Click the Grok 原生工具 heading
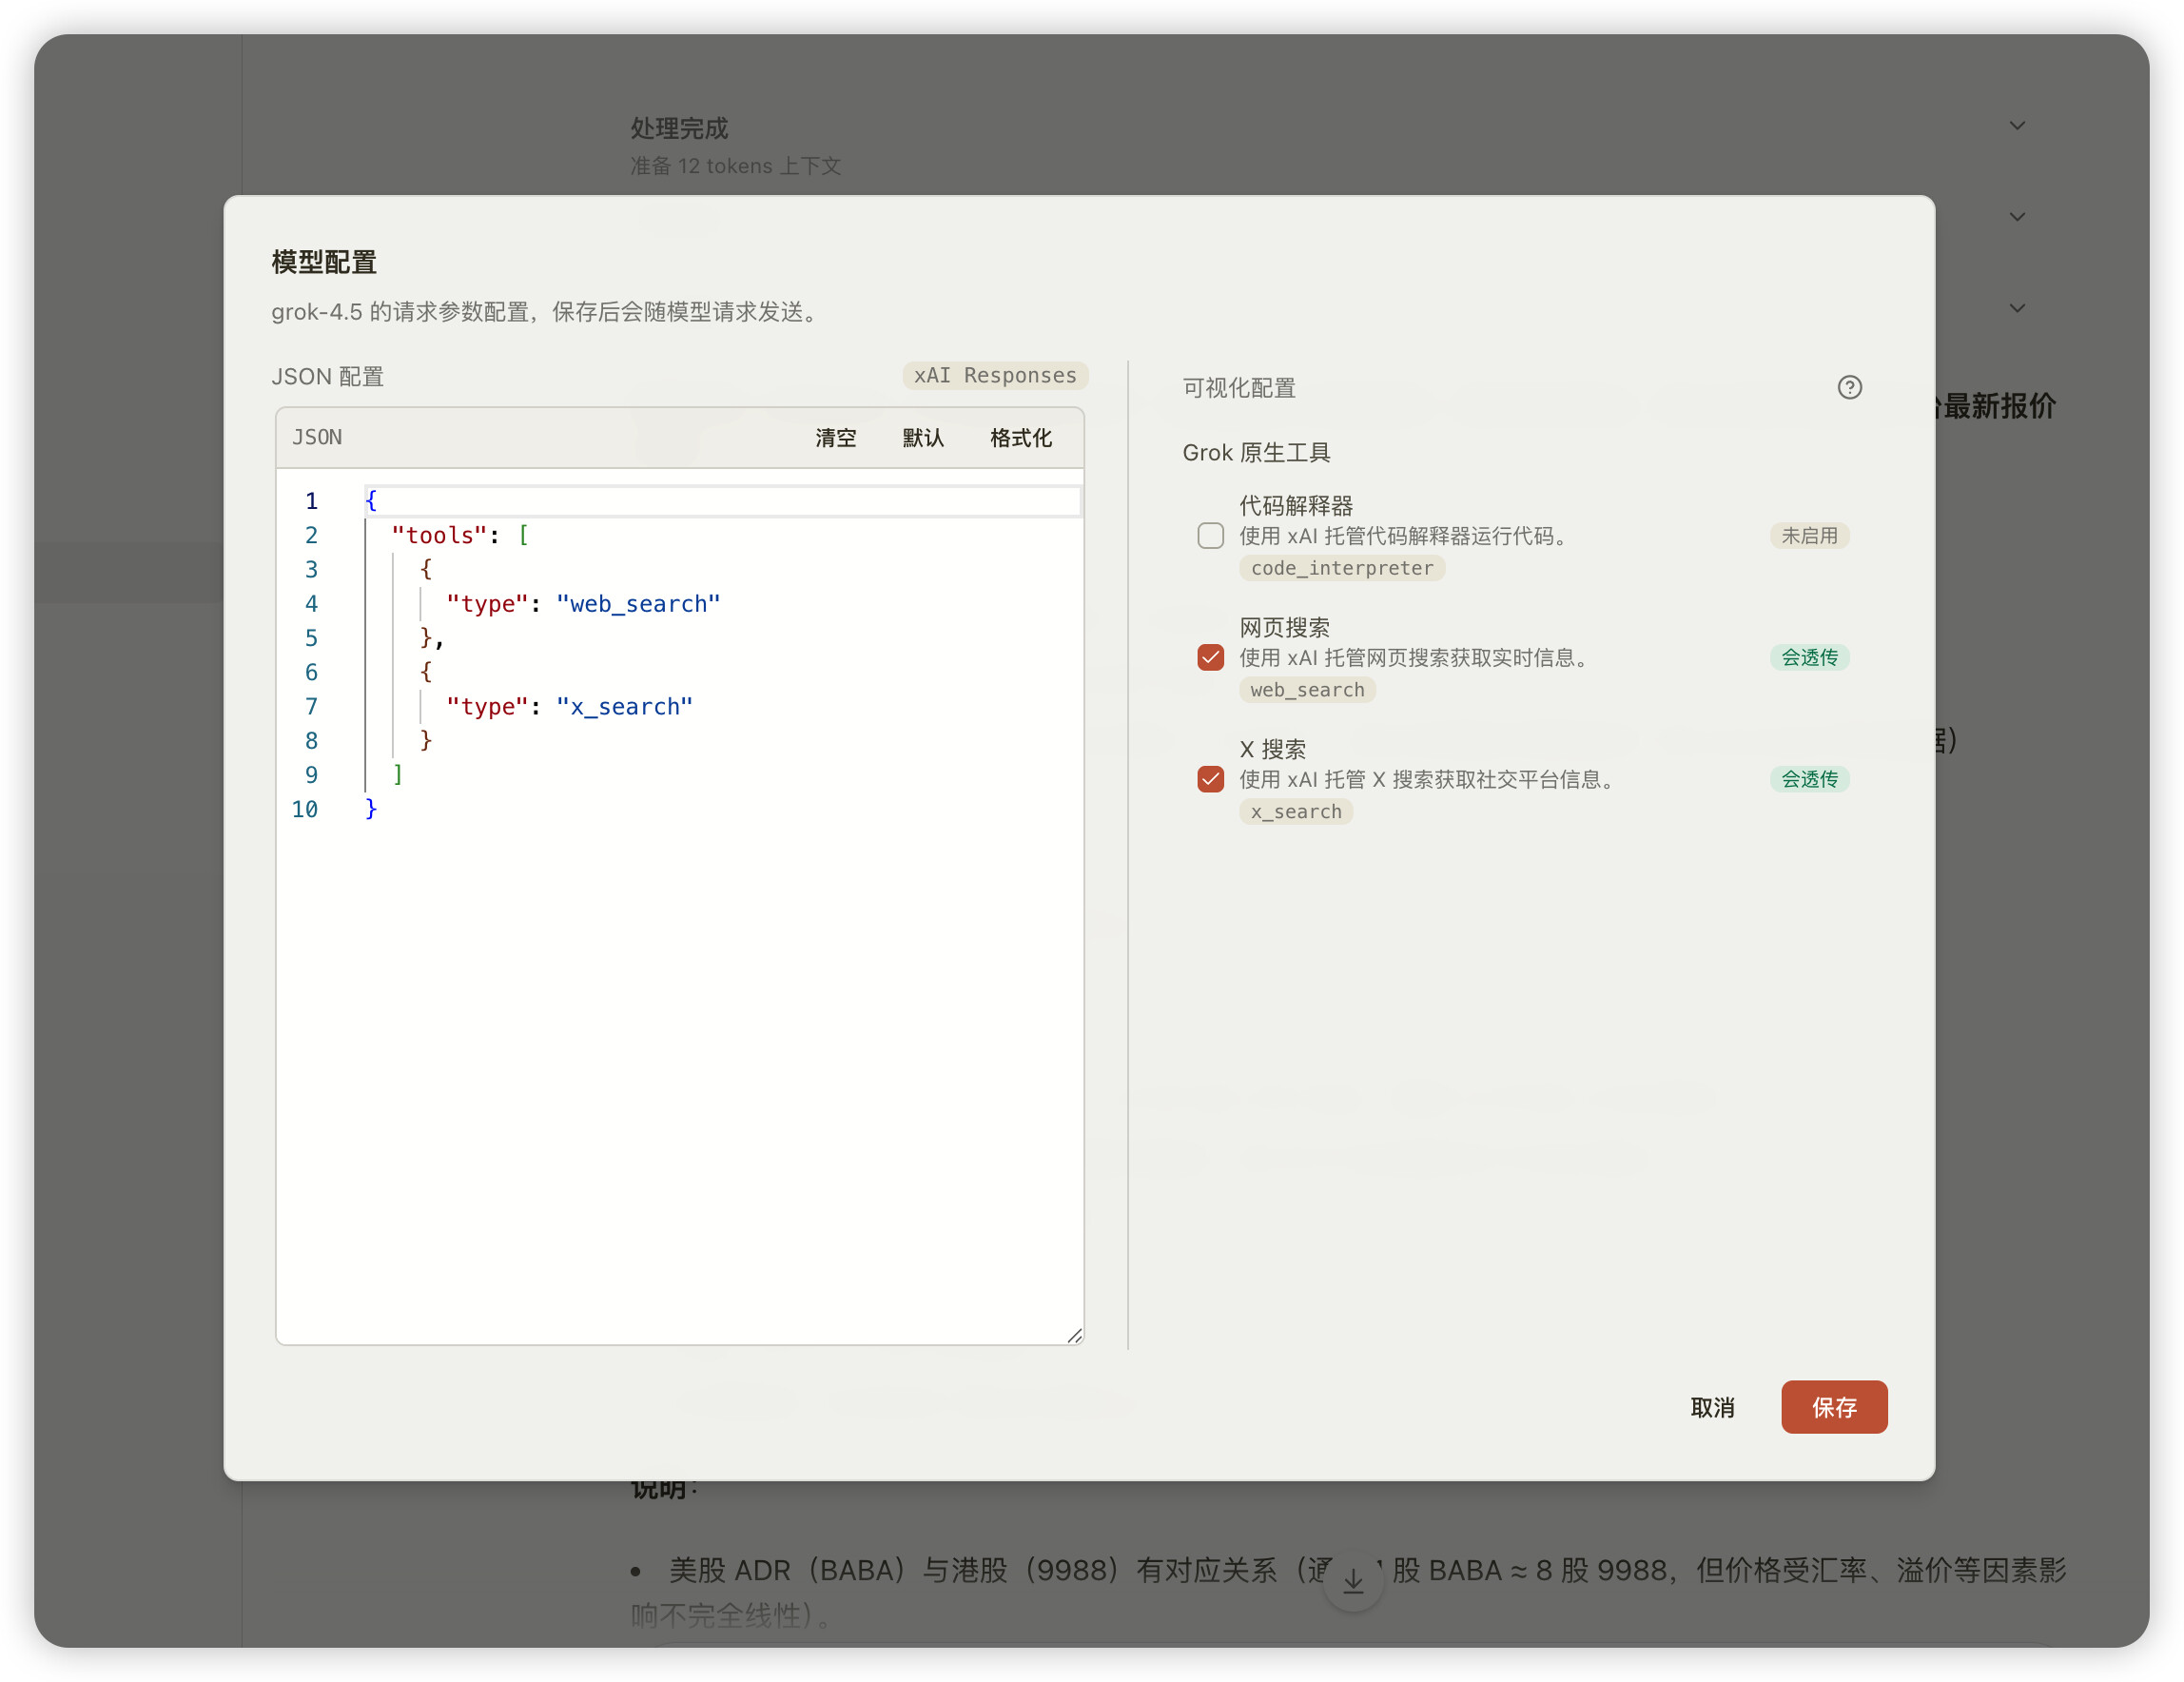Screen dimensions: 2184x1682 [1256, 453]
